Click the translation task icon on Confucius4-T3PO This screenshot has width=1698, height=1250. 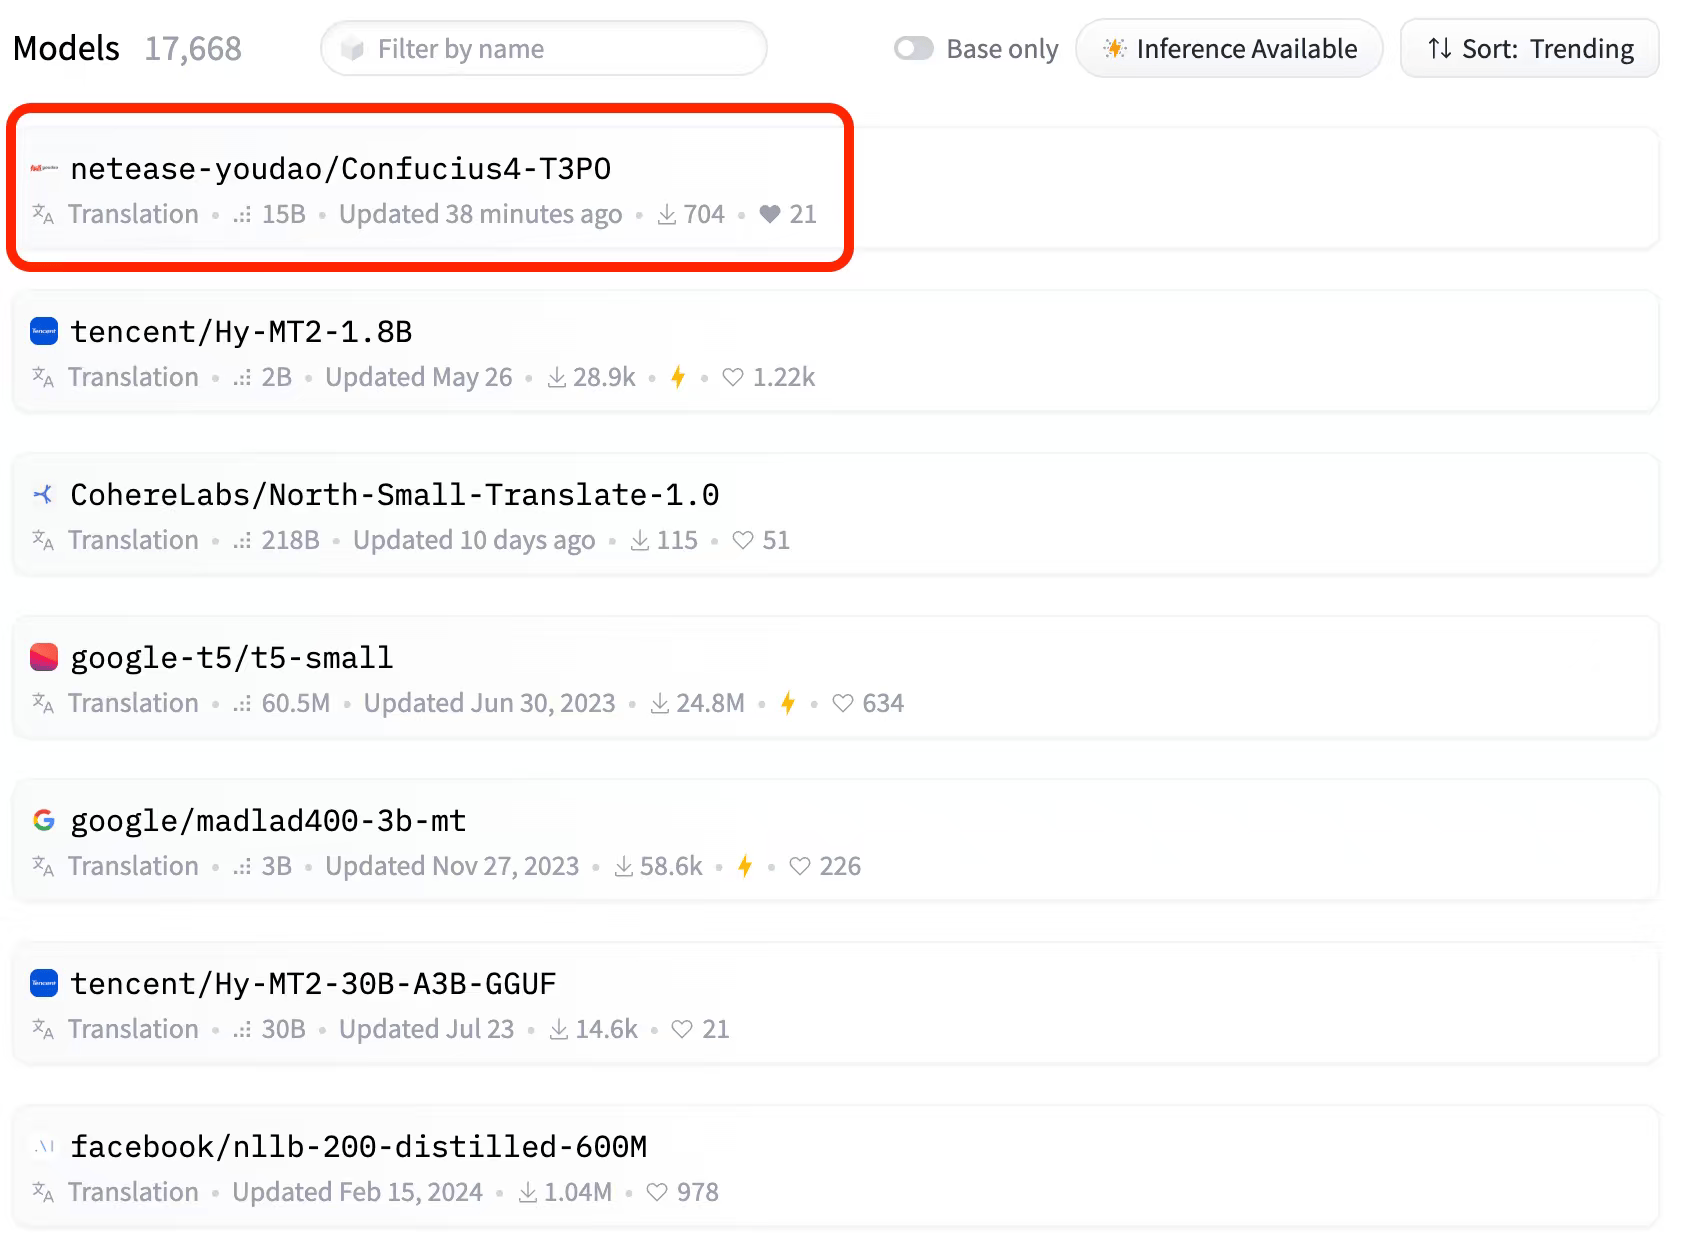point(43,214)
